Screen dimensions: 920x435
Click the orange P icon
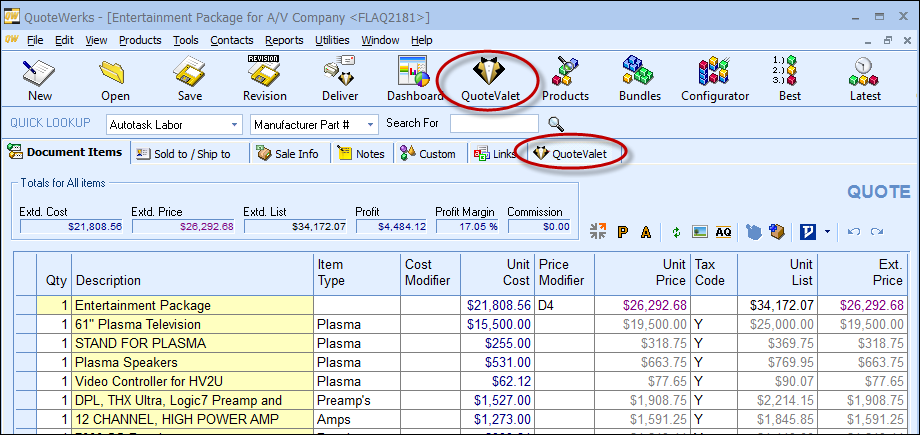[x=623, y=232]
